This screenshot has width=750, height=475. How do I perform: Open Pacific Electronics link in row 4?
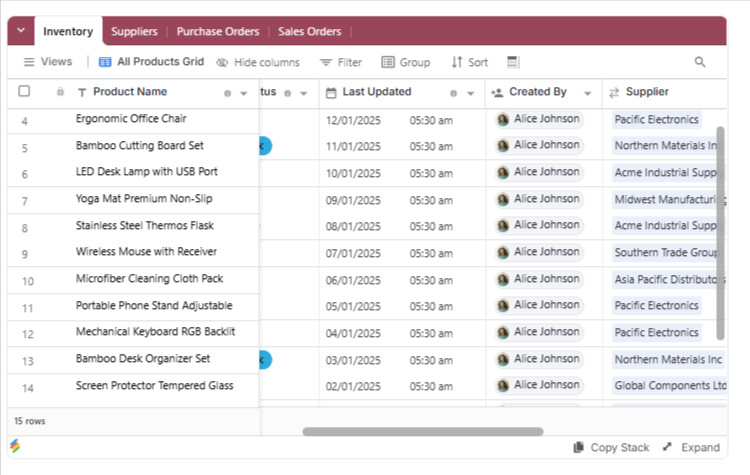tap(656, 120)
